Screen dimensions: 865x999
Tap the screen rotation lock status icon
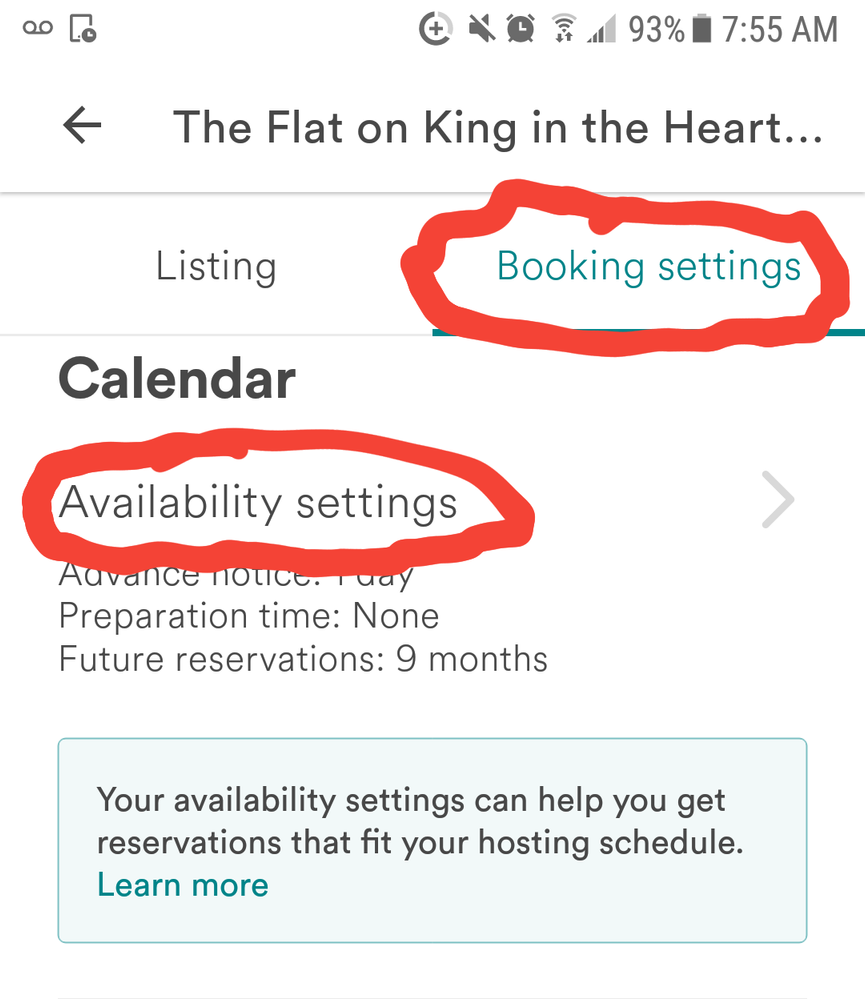point(82,30)
